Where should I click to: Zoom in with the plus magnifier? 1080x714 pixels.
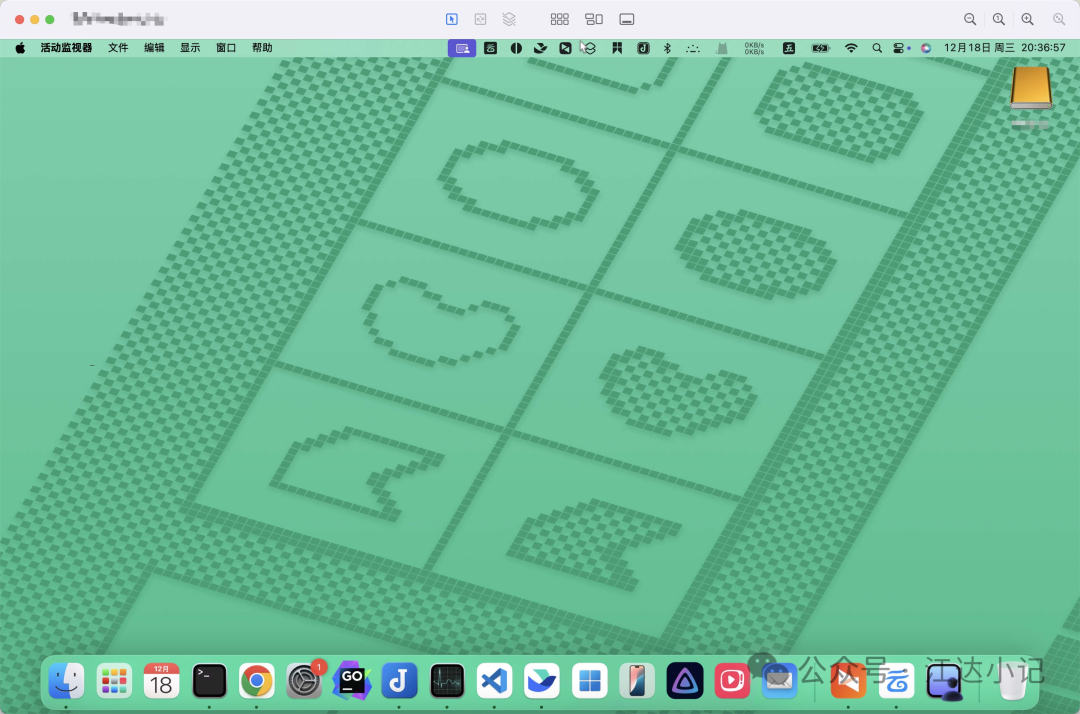click(x=1028, y=19)
